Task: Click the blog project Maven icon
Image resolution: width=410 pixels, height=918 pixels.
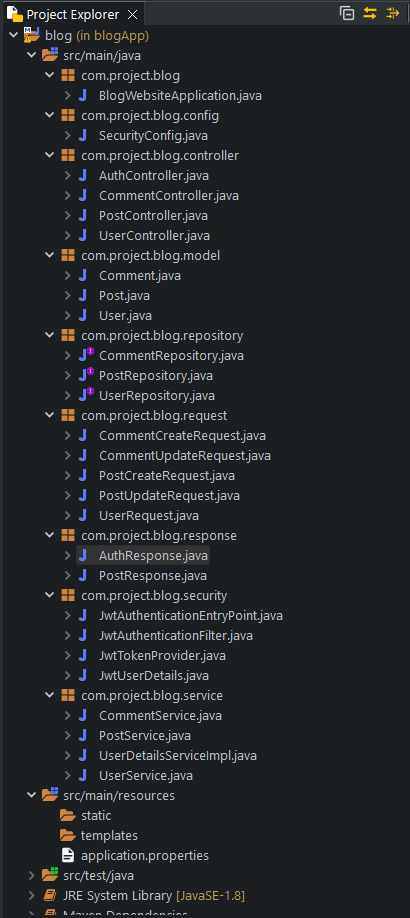Action: [x=31, y=36]
